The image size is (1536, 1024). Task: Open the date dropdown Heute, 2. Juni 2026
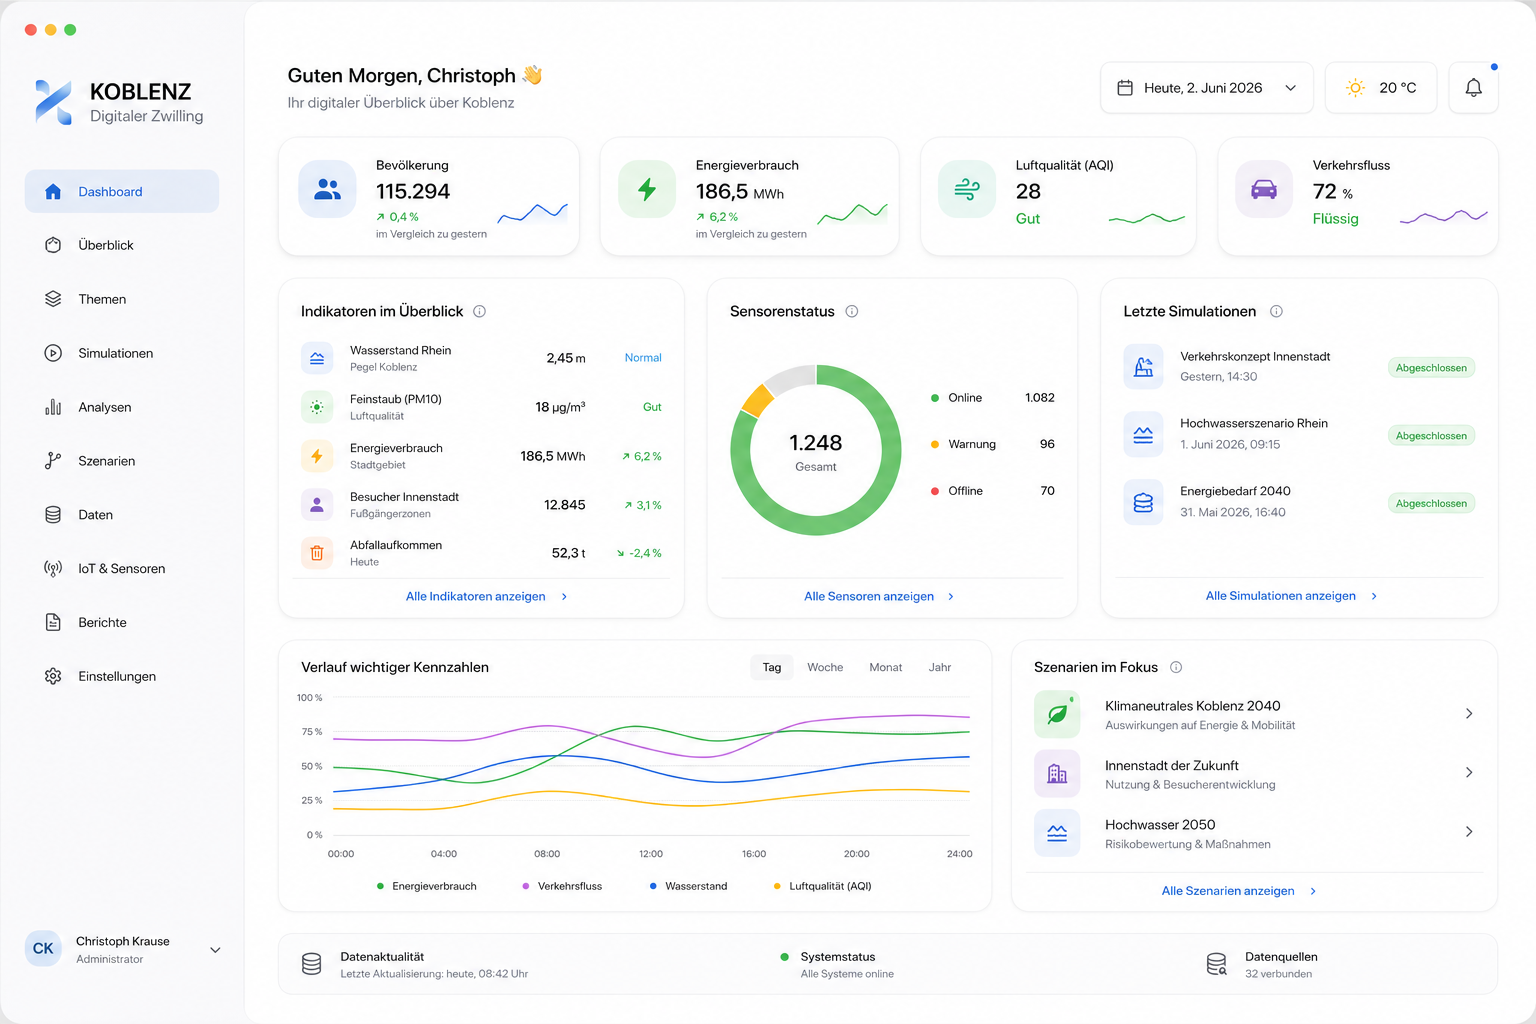(1207, 88)
